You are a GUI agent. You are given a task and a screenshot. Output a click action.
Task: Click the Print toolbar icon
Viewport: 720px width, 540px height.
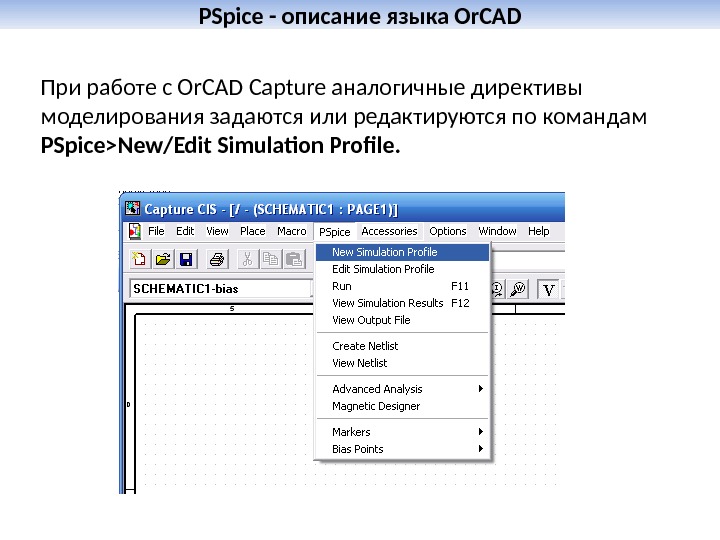pyautogui.click(x=217, y=259)
